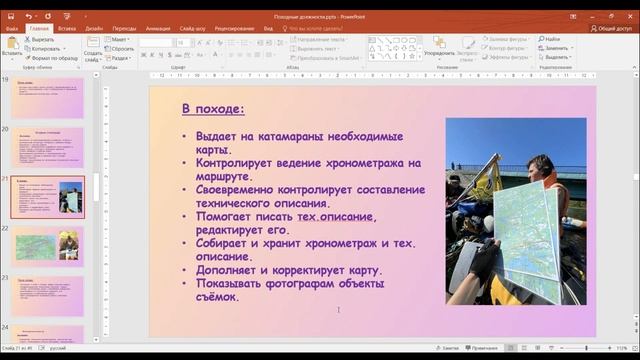
Task: Click Выделить select button
Action: pos(555,57)
